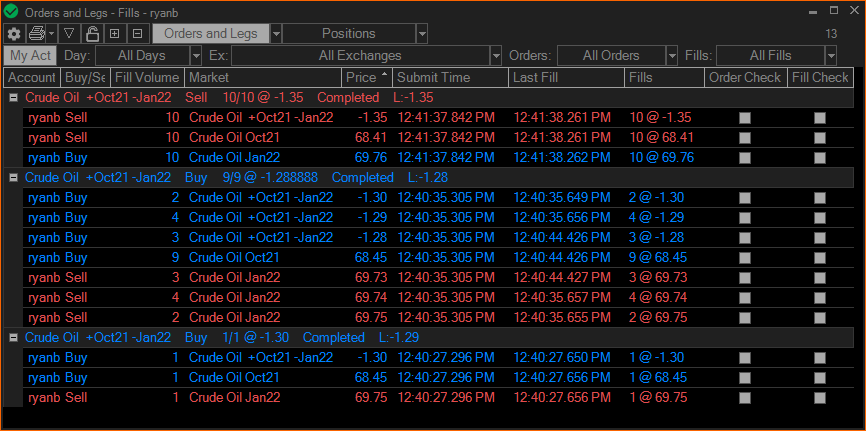This screenshot has width=866, height=431.
Task: Tick Order Check for the 1 @ 69.75 fill
Action: (744, 398)
